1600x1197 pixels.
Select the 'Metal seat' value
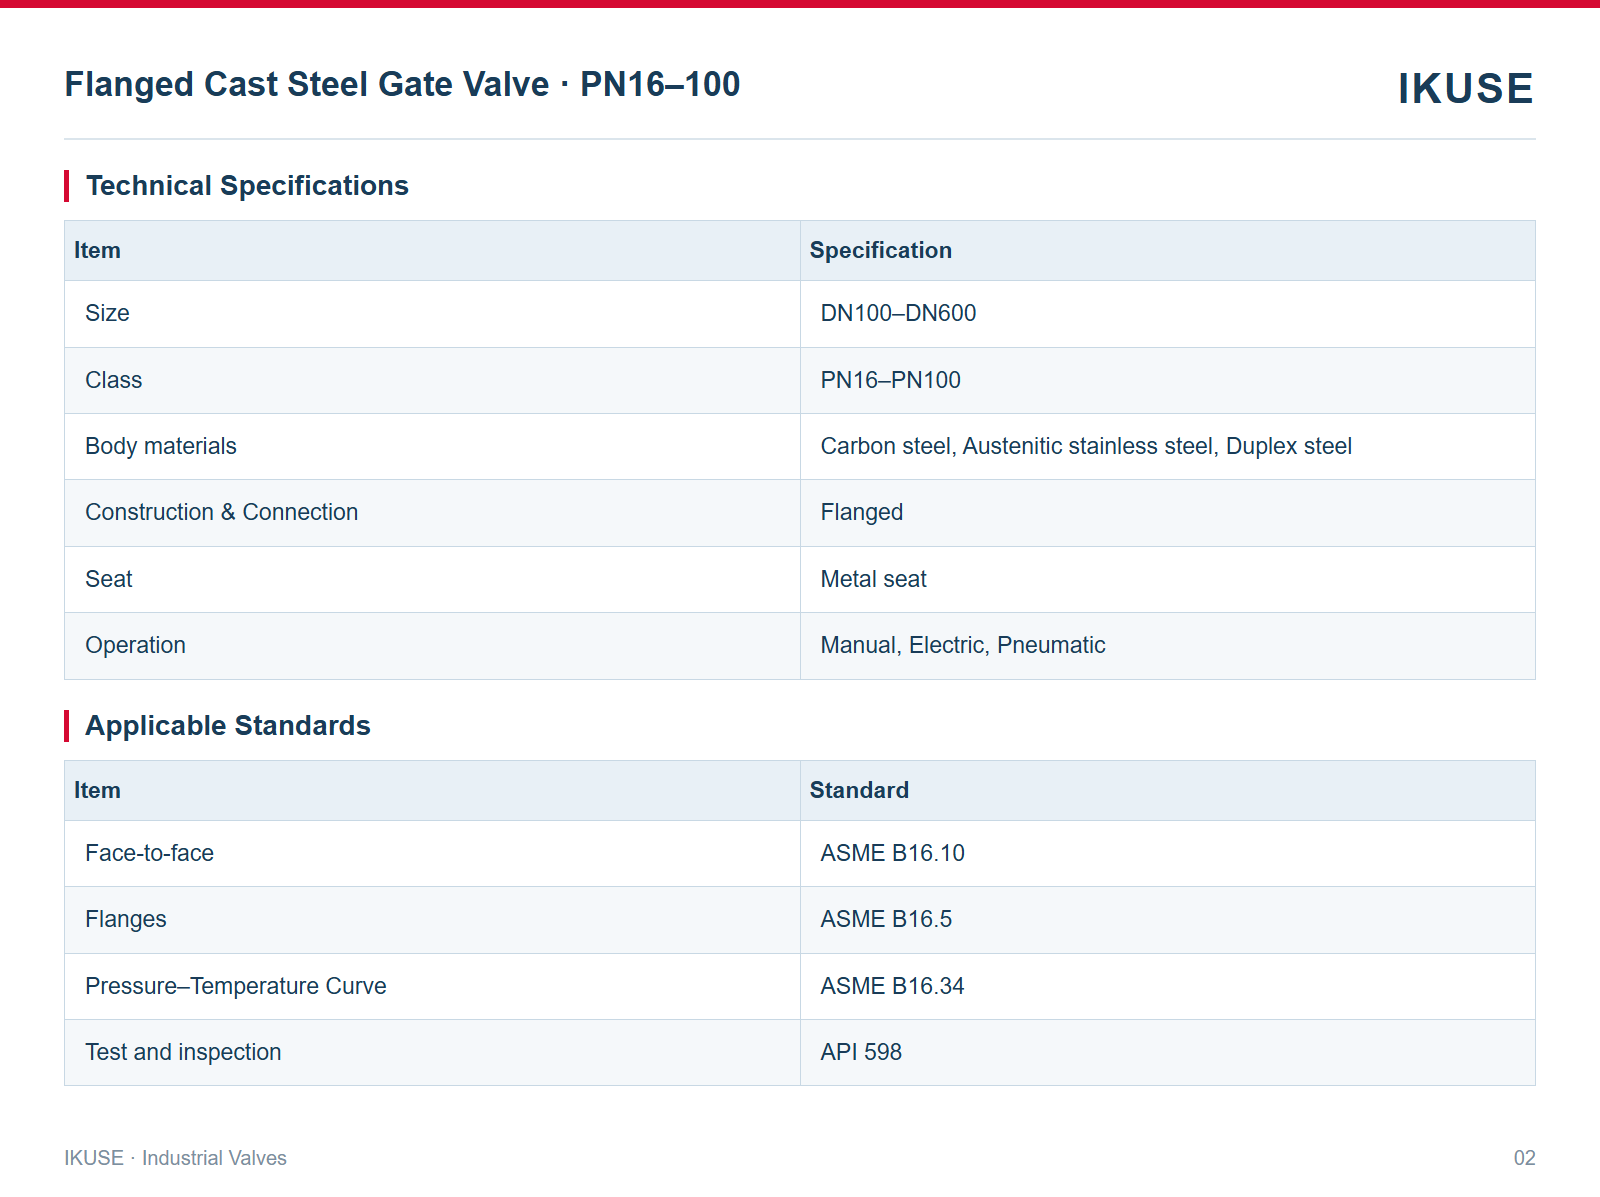pyautogui.click(x=873, y=579)
